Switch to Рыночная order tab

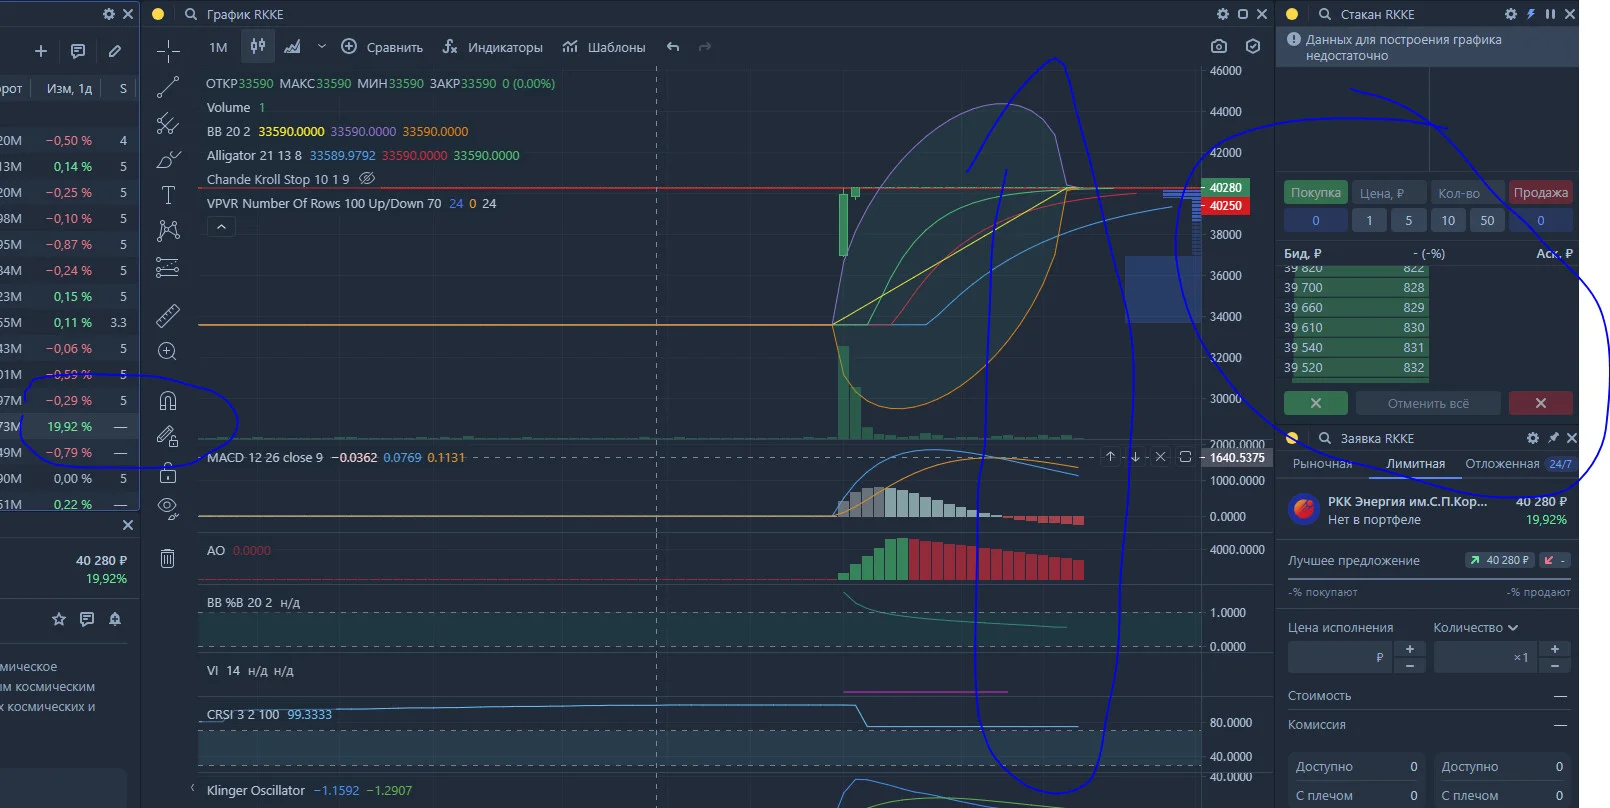(1322, 464)
